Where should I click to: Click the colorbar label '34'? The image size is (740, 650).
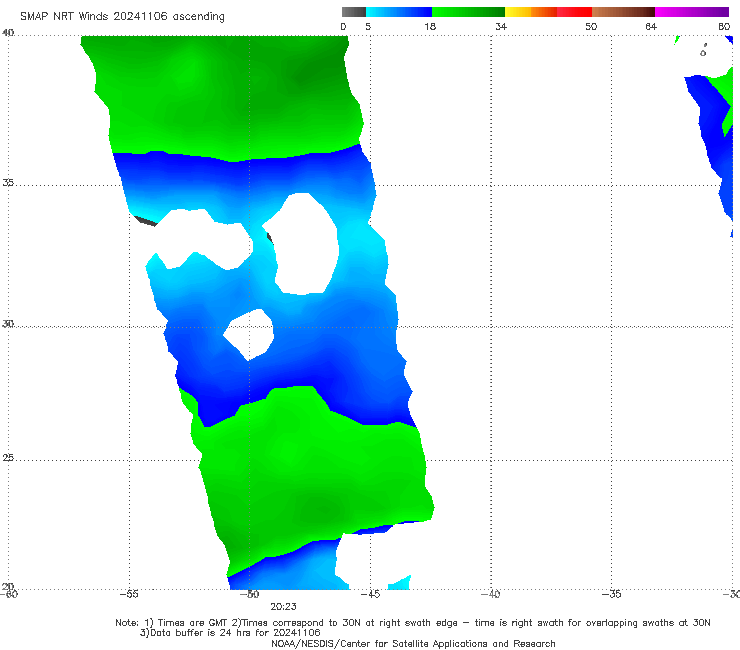501,27
